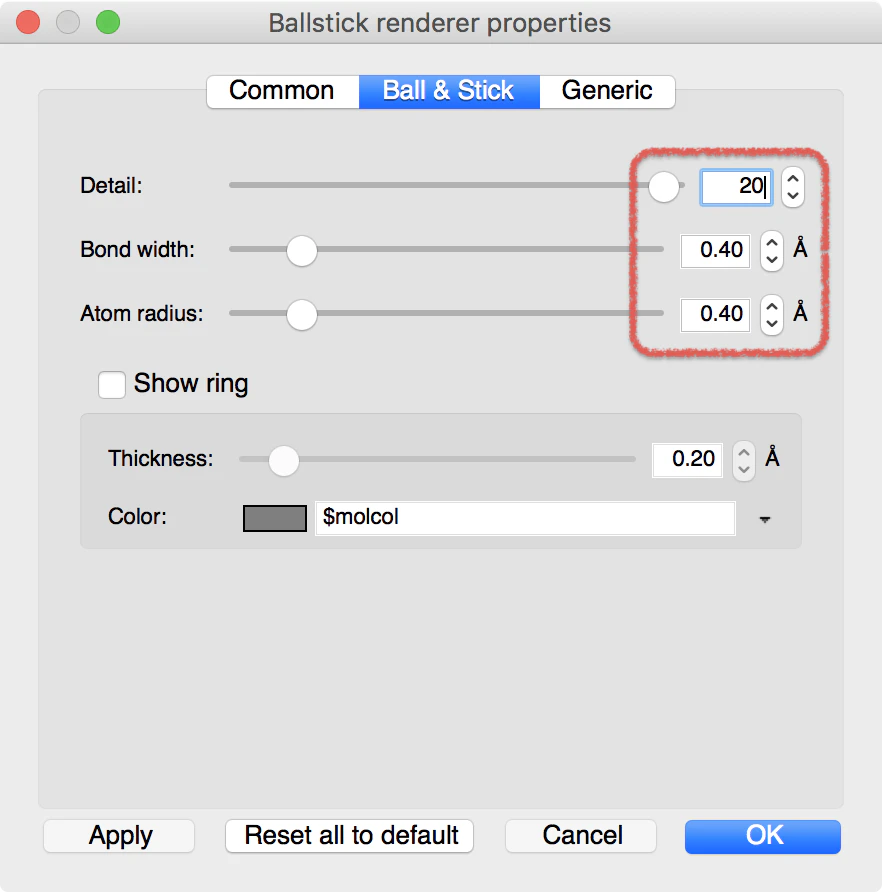This screenshot has height=892, width=882.
Task: Decrement the Detail stepper down arrow
Action: 793,196
